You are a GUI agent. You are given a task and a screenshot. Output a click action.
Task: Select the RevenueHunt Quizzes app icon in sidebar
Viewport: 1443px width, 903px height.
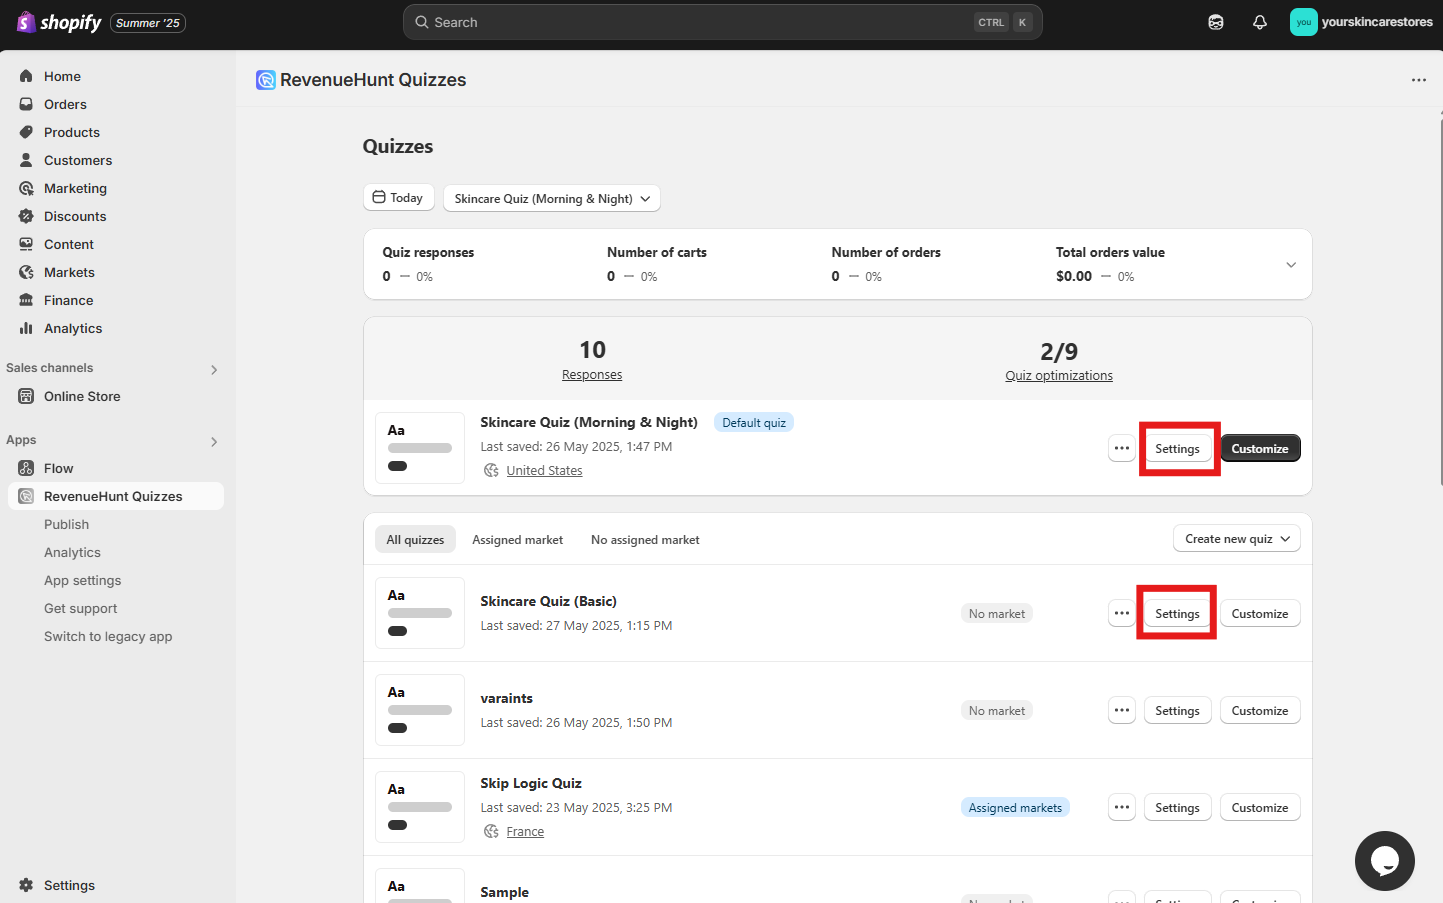[x=26, y=496]
